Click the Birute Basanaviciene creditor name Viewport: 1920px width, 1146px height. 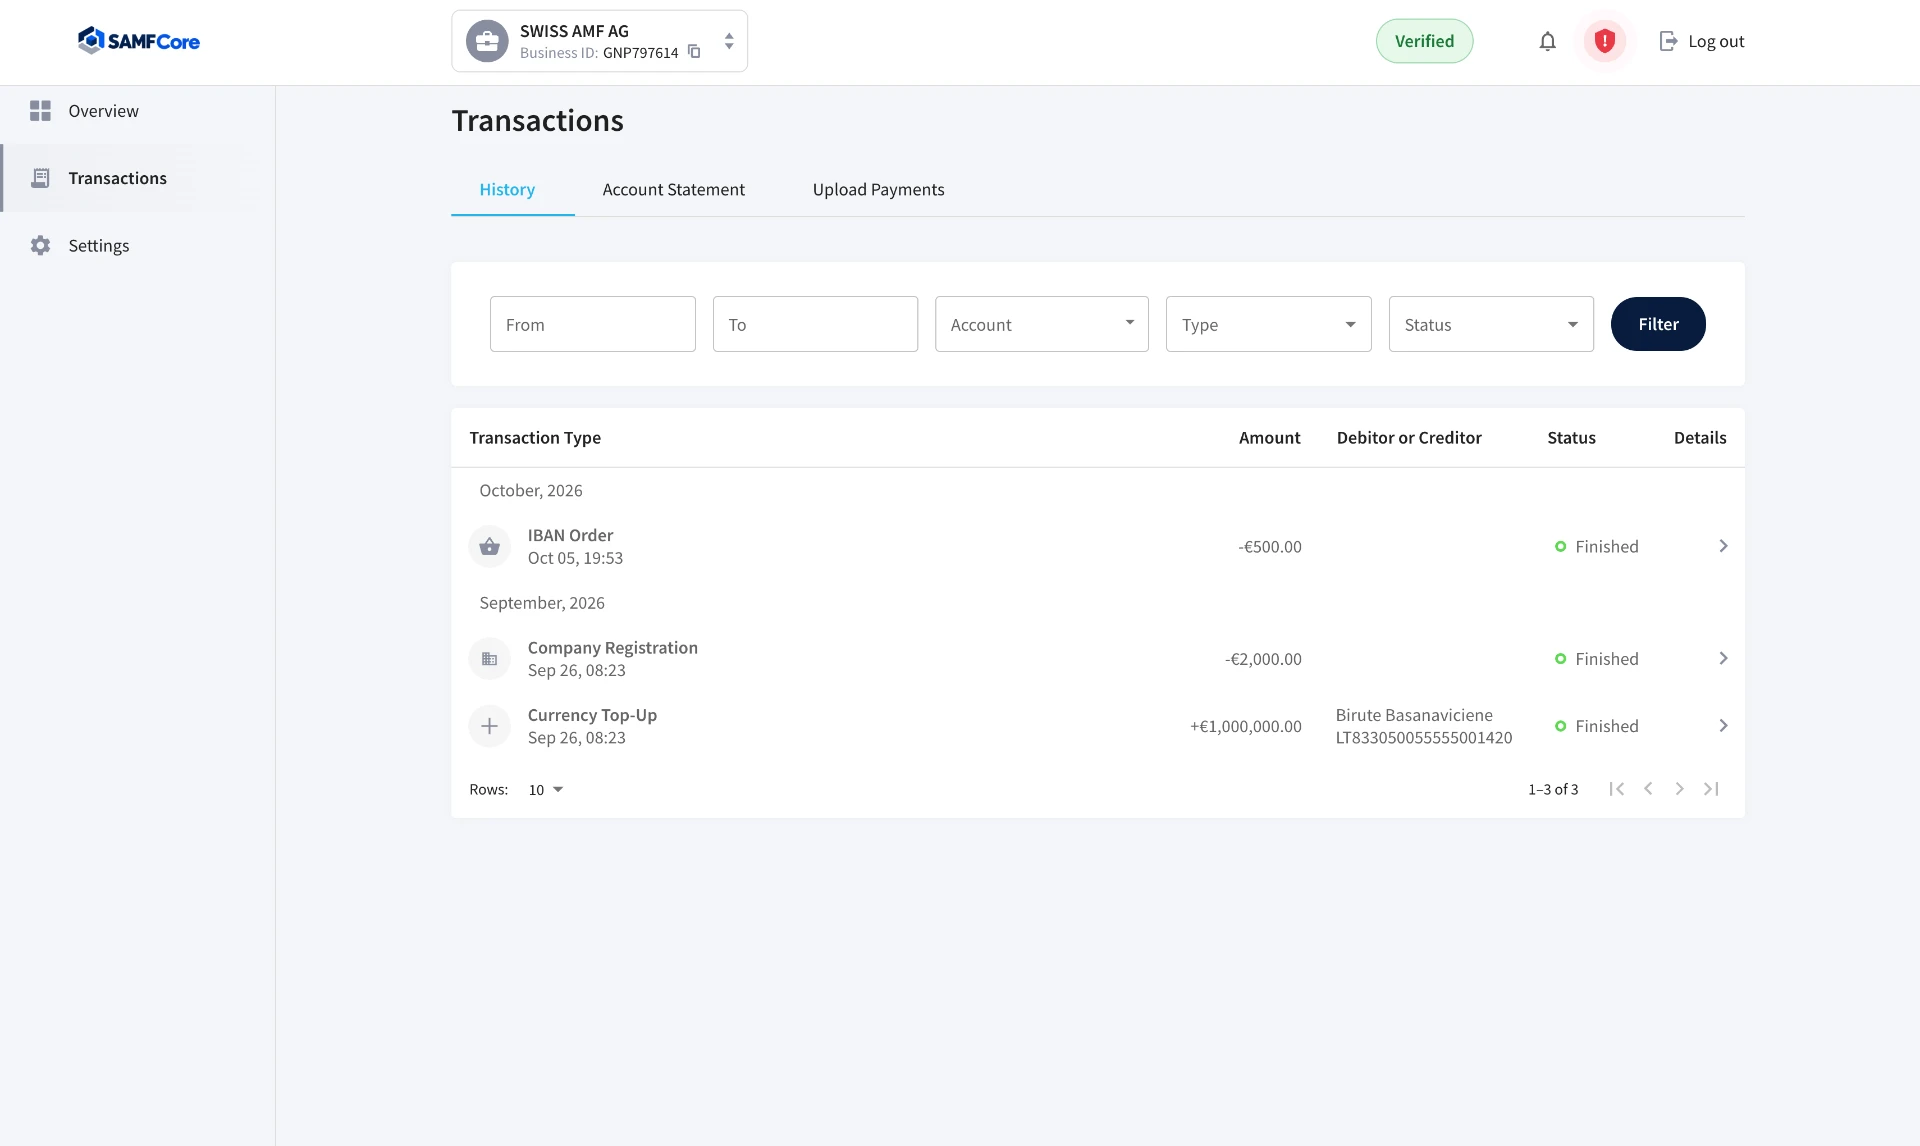pos(1414,715)
